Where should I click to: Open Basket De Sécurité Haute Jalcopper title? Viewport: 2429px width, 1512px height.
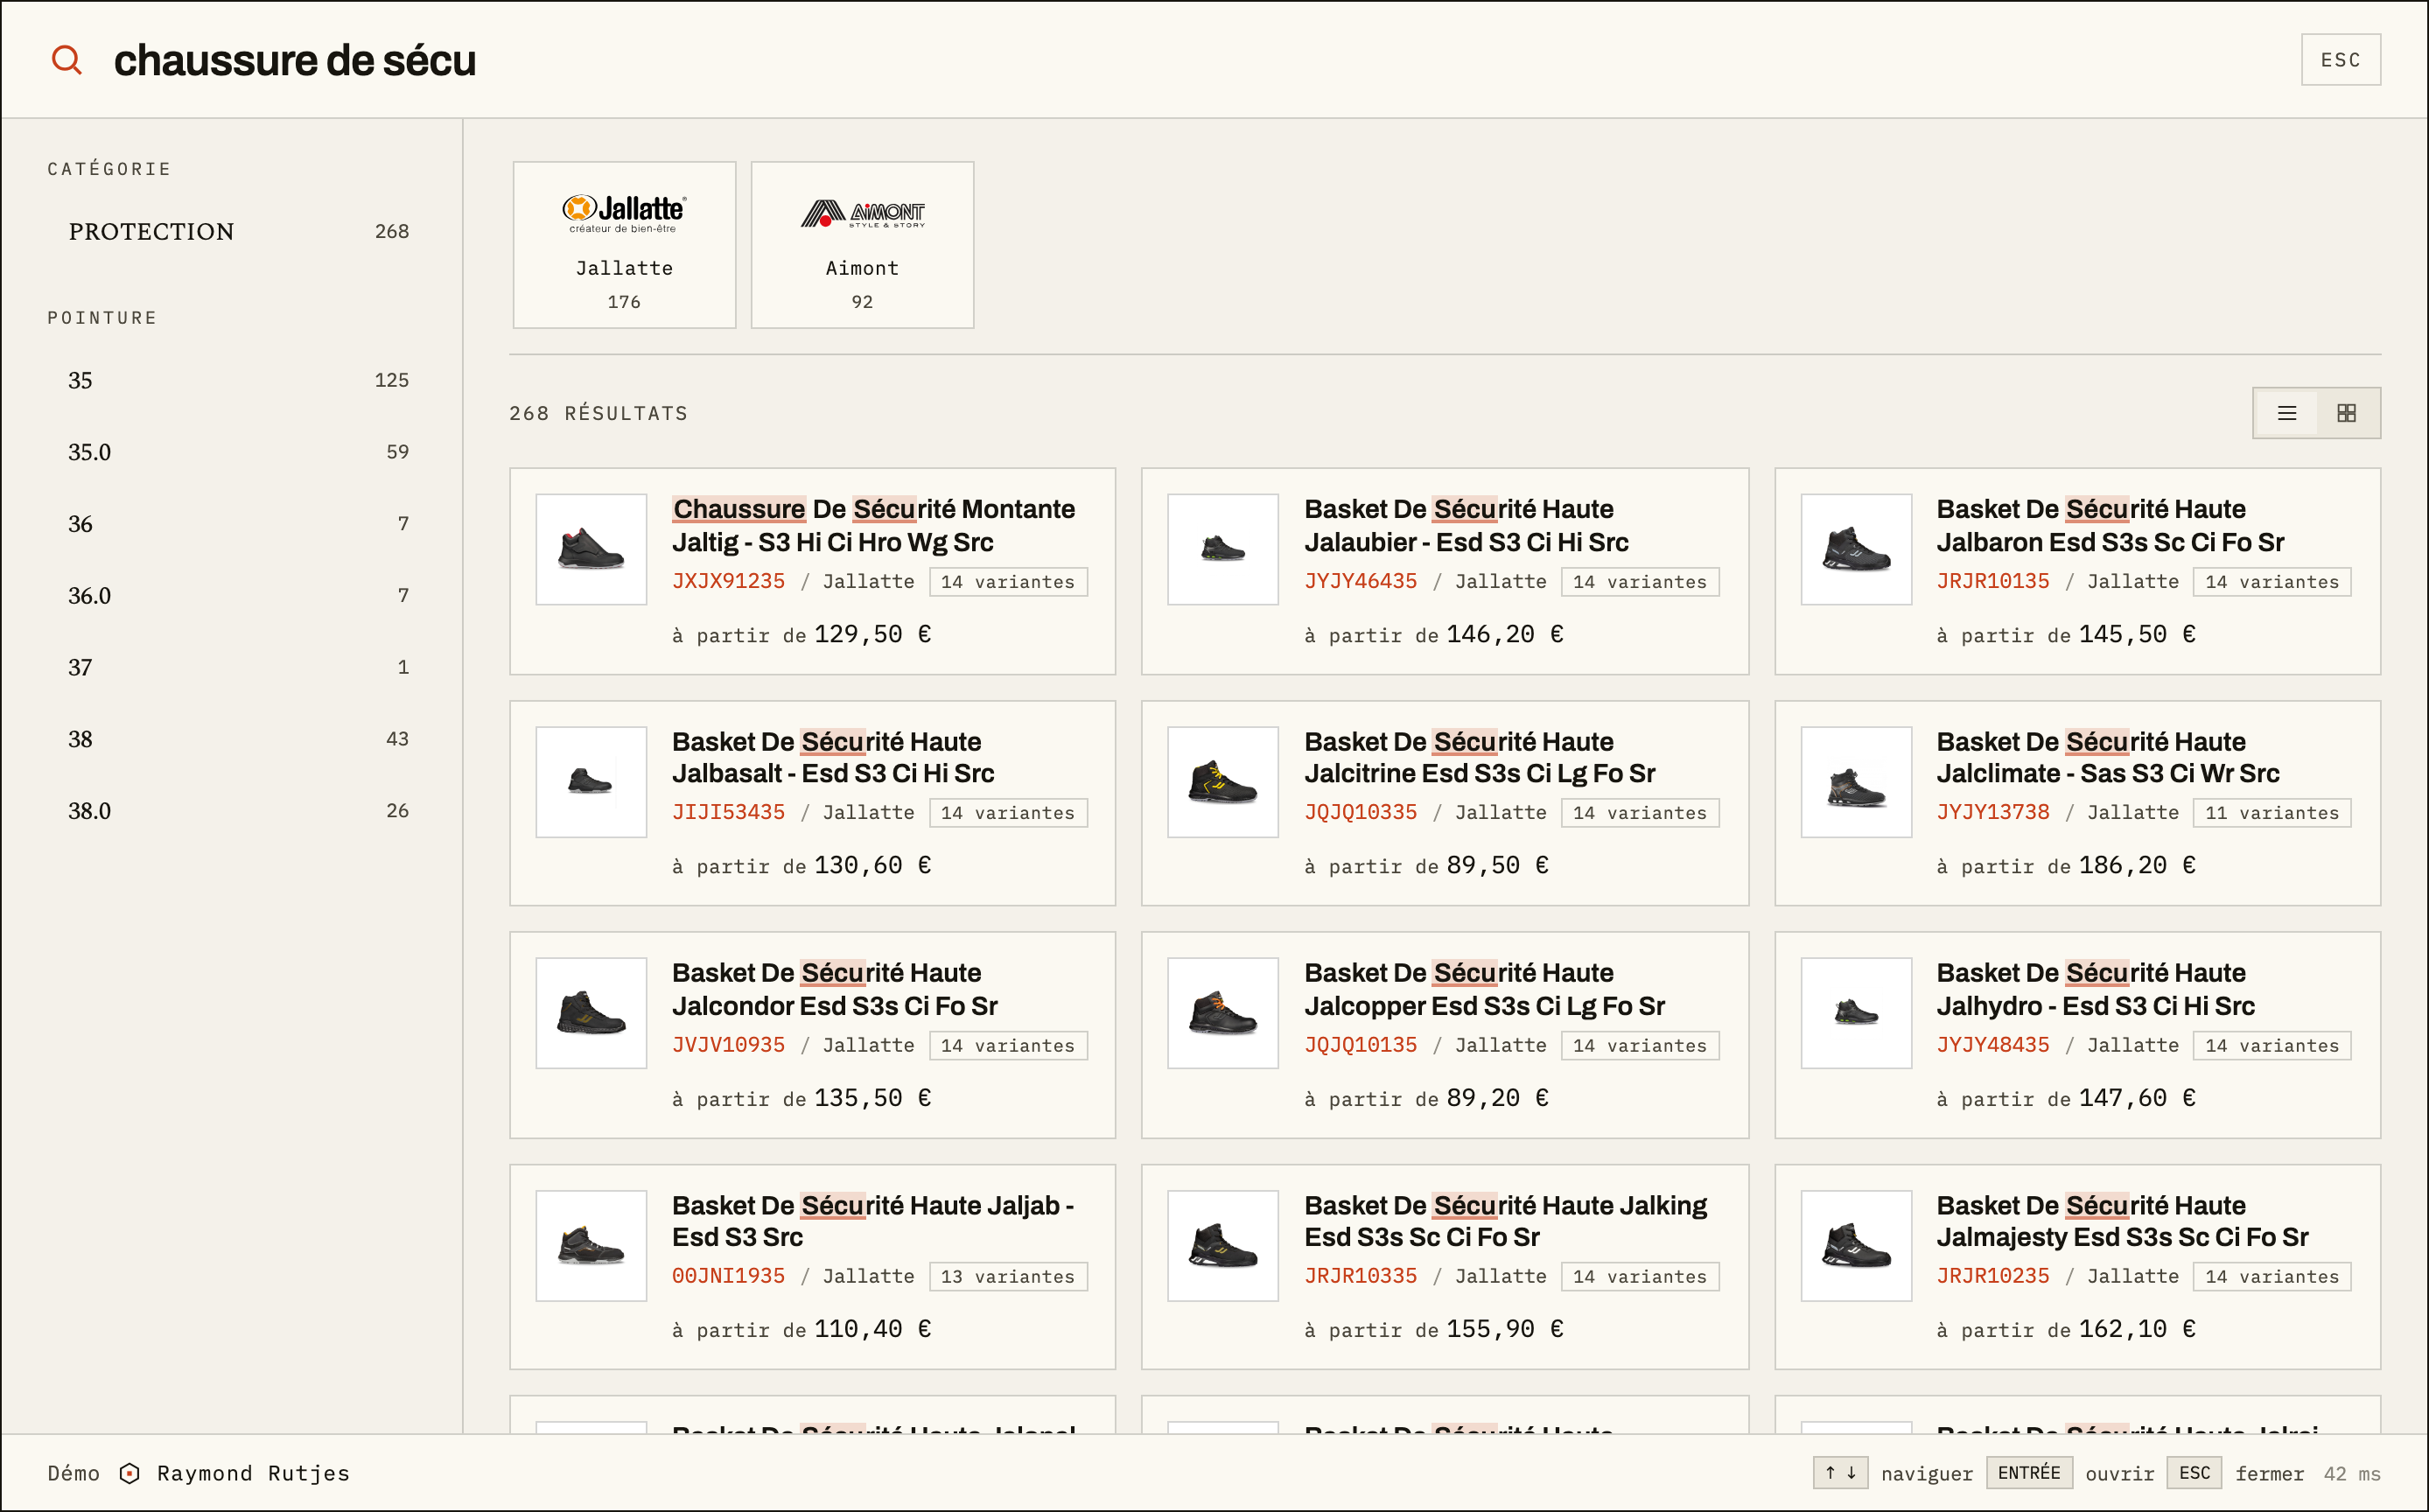click(x=1485, y=989)
